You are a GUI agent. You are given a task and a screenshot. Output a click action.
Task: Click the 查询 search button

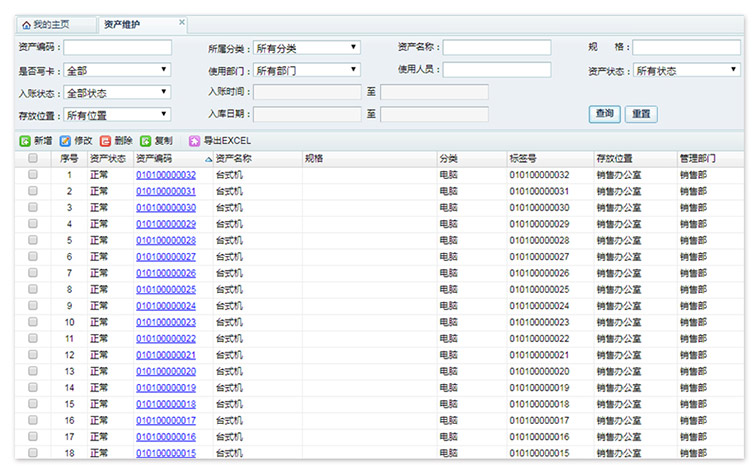tap(604, 114)
